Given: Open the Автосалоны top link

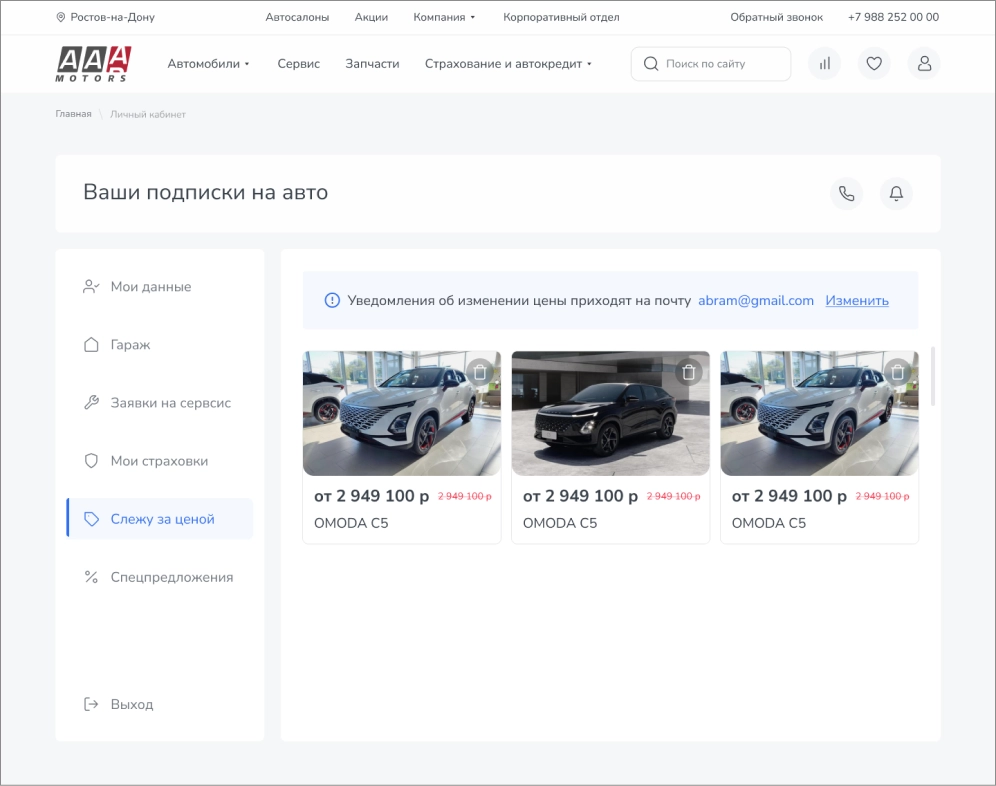Looking at the screenshot, I should click(297, 17).
